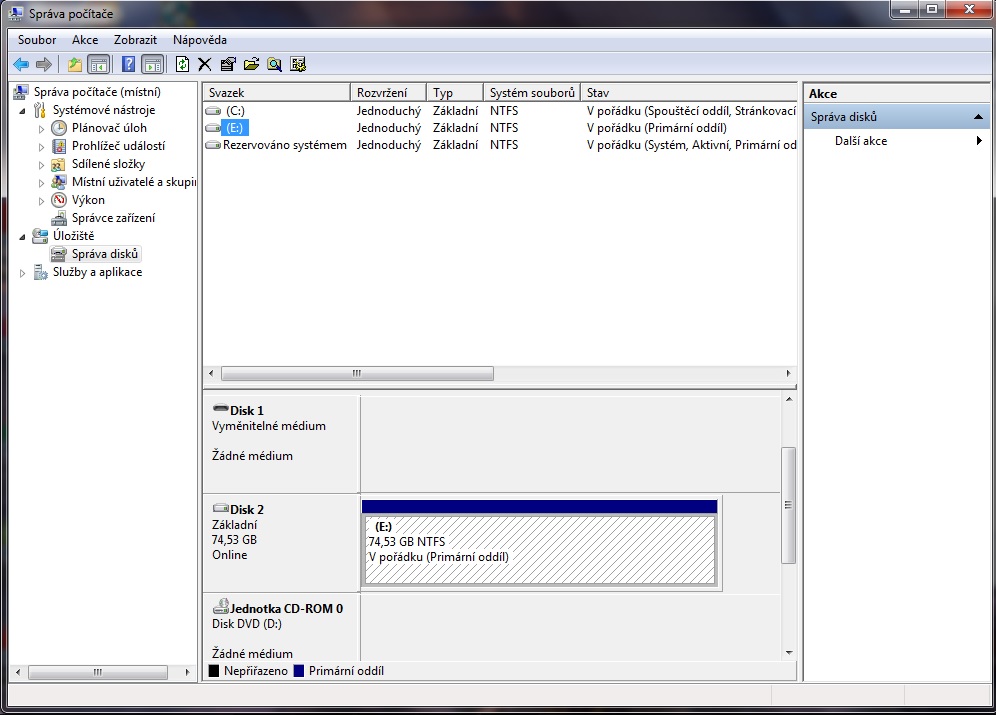Select Správce zařízení in the tree
The height and width of the screenshot is (715, 996).
[113, 218]
